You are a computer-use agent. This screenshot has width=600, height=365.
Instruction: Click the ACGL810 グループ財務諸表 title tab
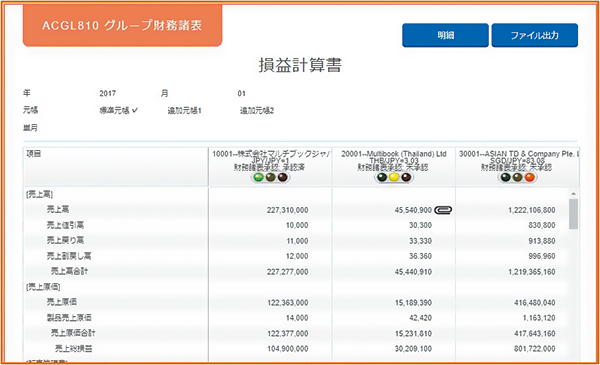(122, 25)
